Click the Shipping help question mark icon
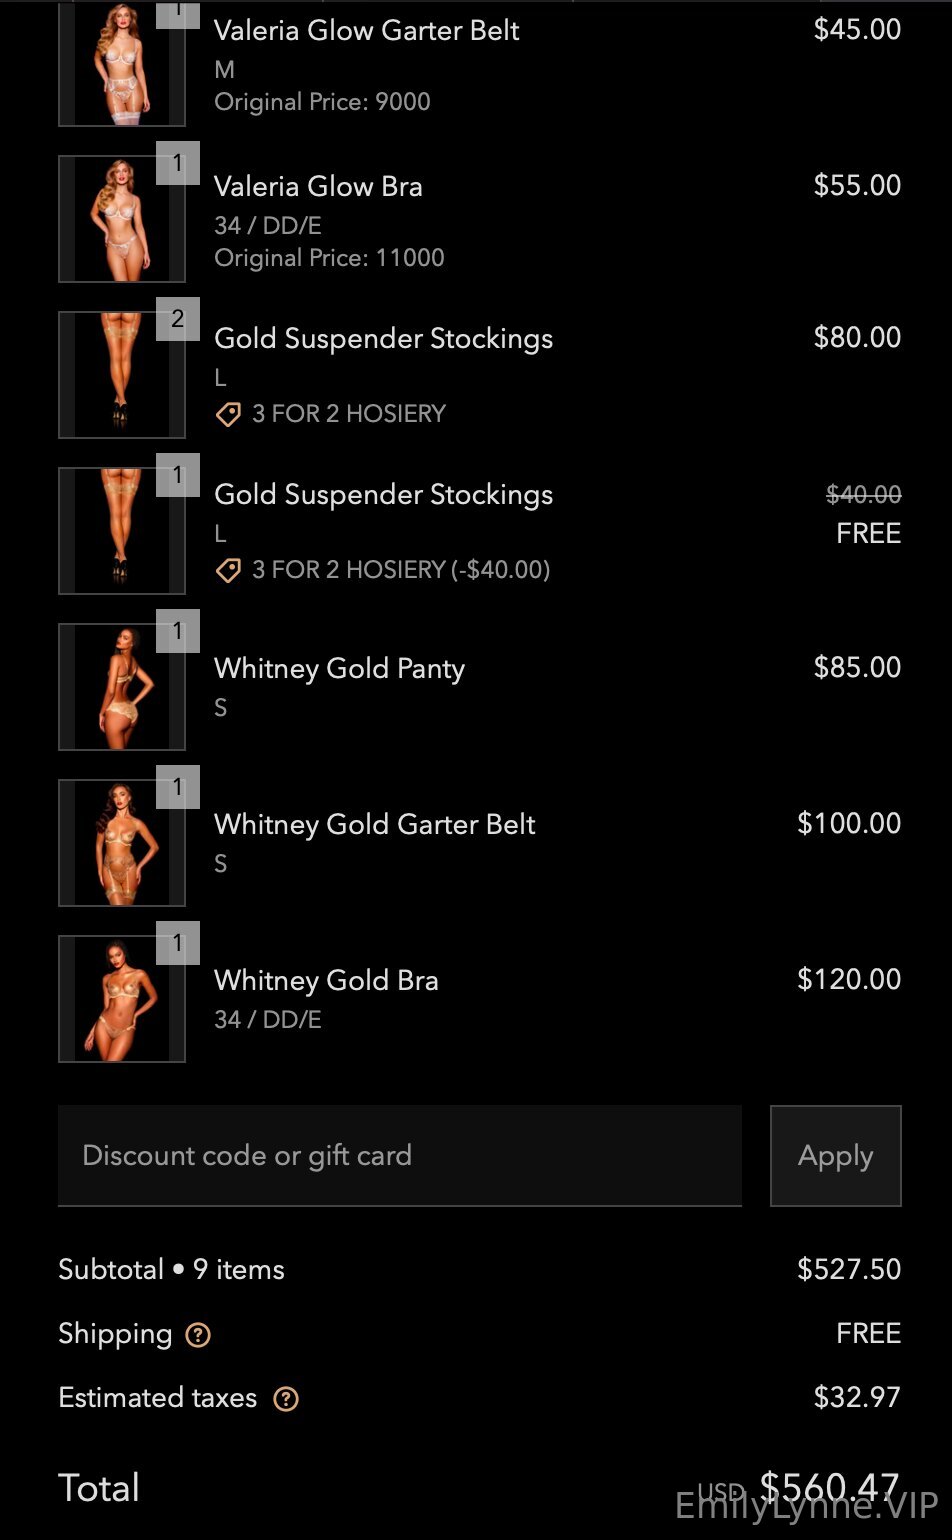 click(198, 1334)
